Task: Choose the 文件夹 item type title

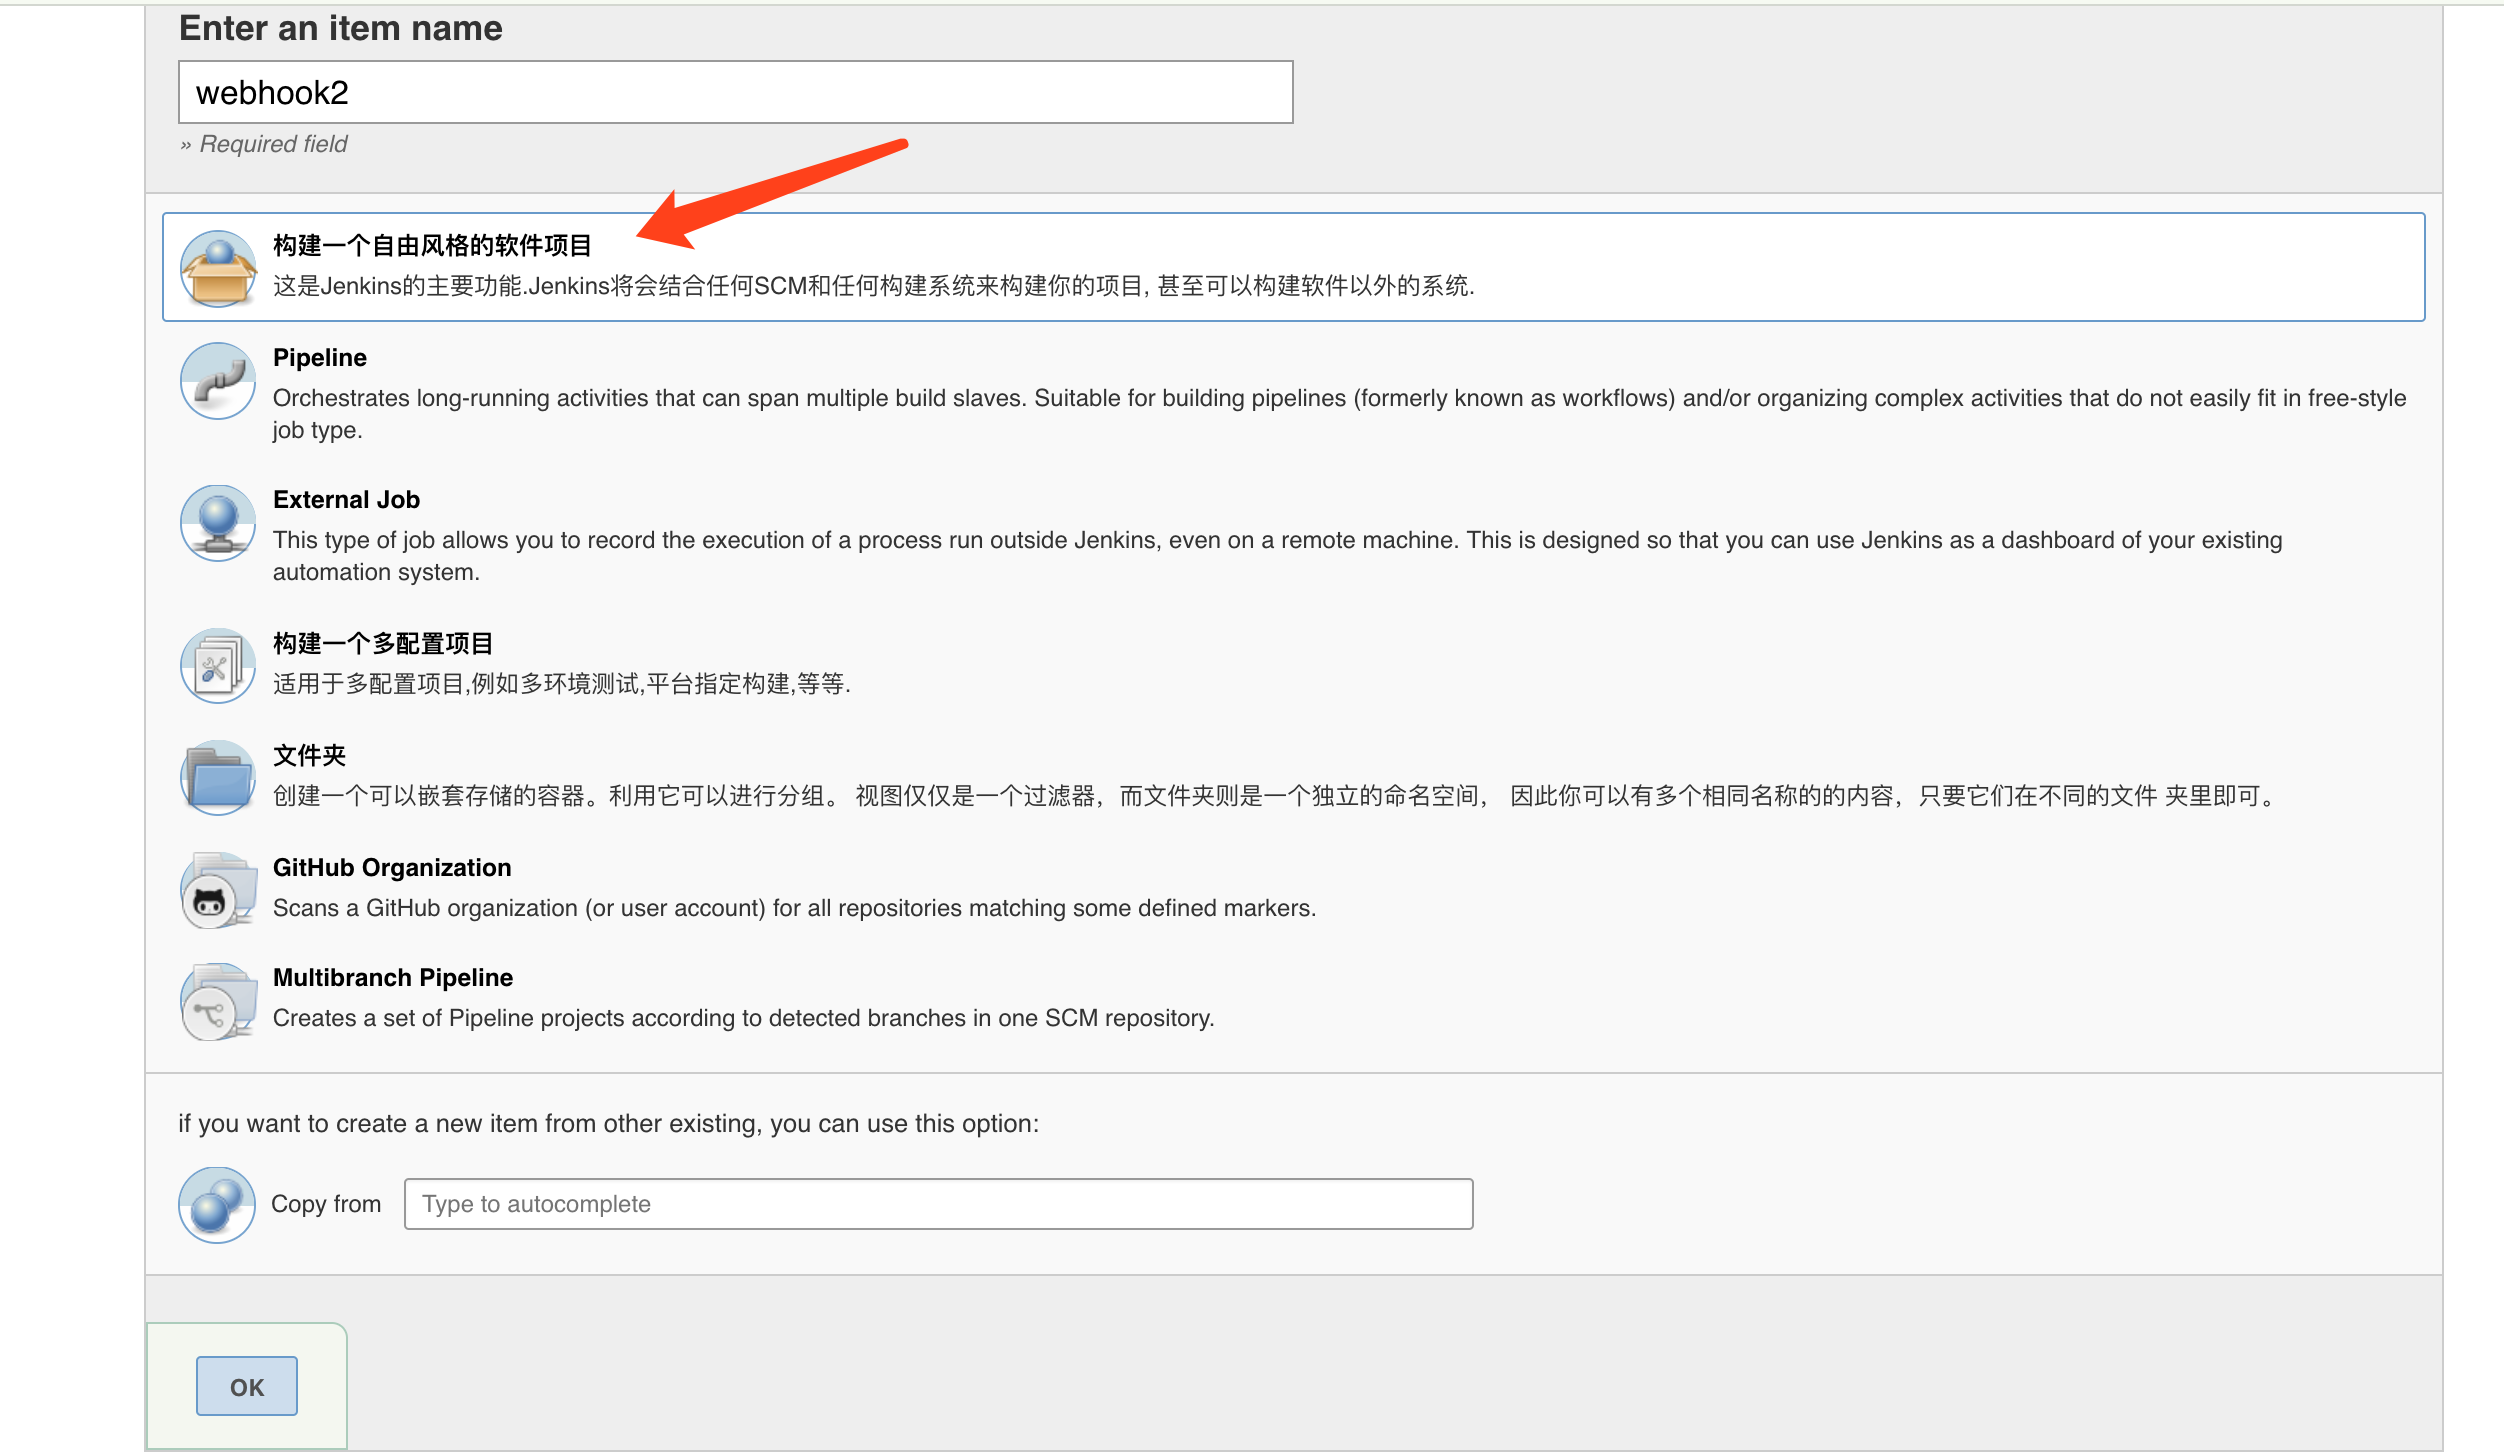Action: tap(309, 755)
